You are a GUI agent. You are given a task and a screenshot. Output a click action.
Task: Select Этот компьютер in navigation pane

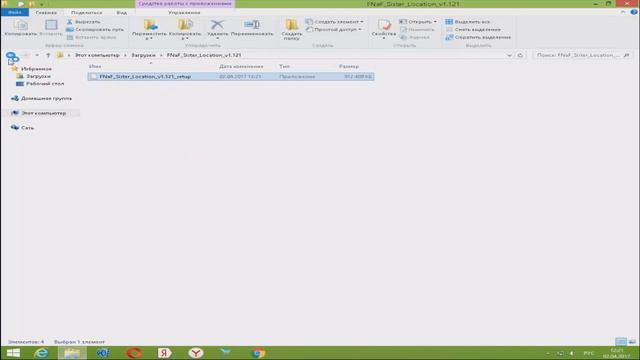tap(39, 113)
